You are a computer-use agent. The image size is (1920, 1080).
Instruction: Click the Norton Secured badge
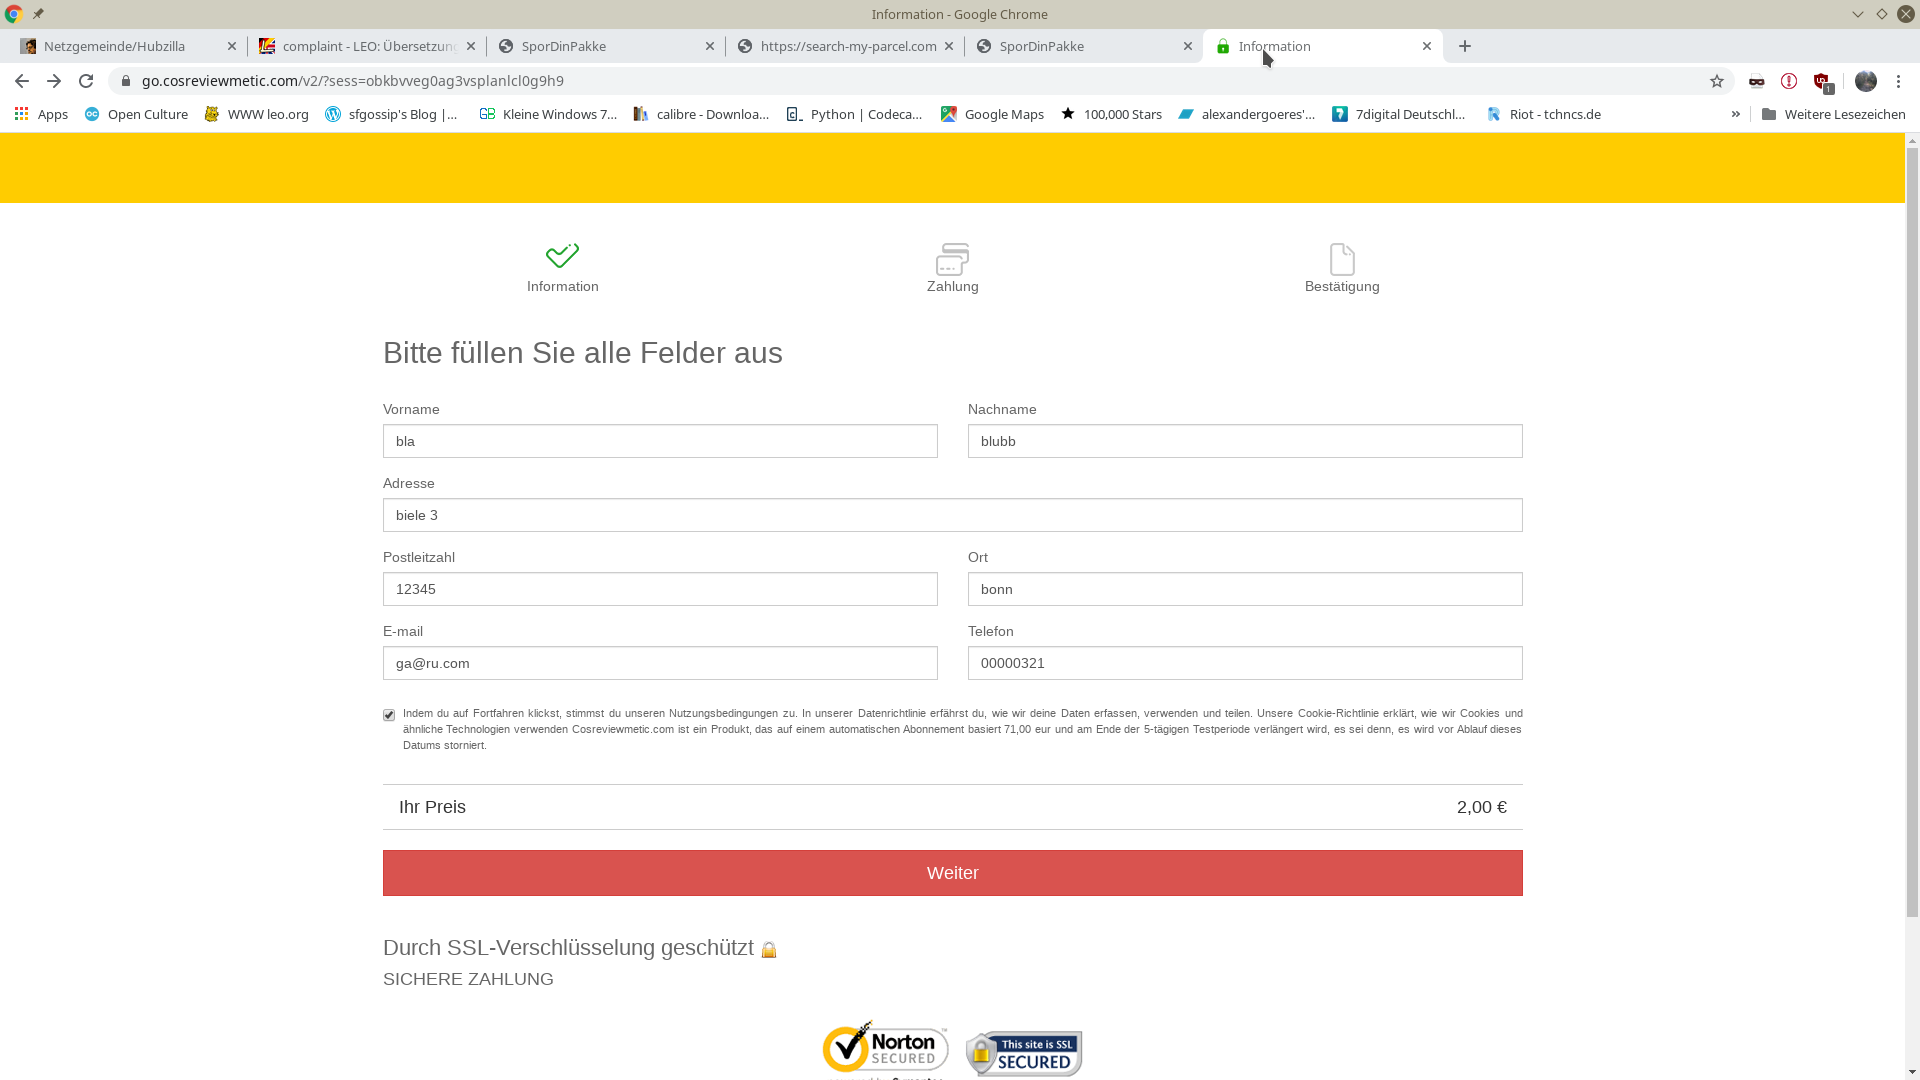point(885,1048)
